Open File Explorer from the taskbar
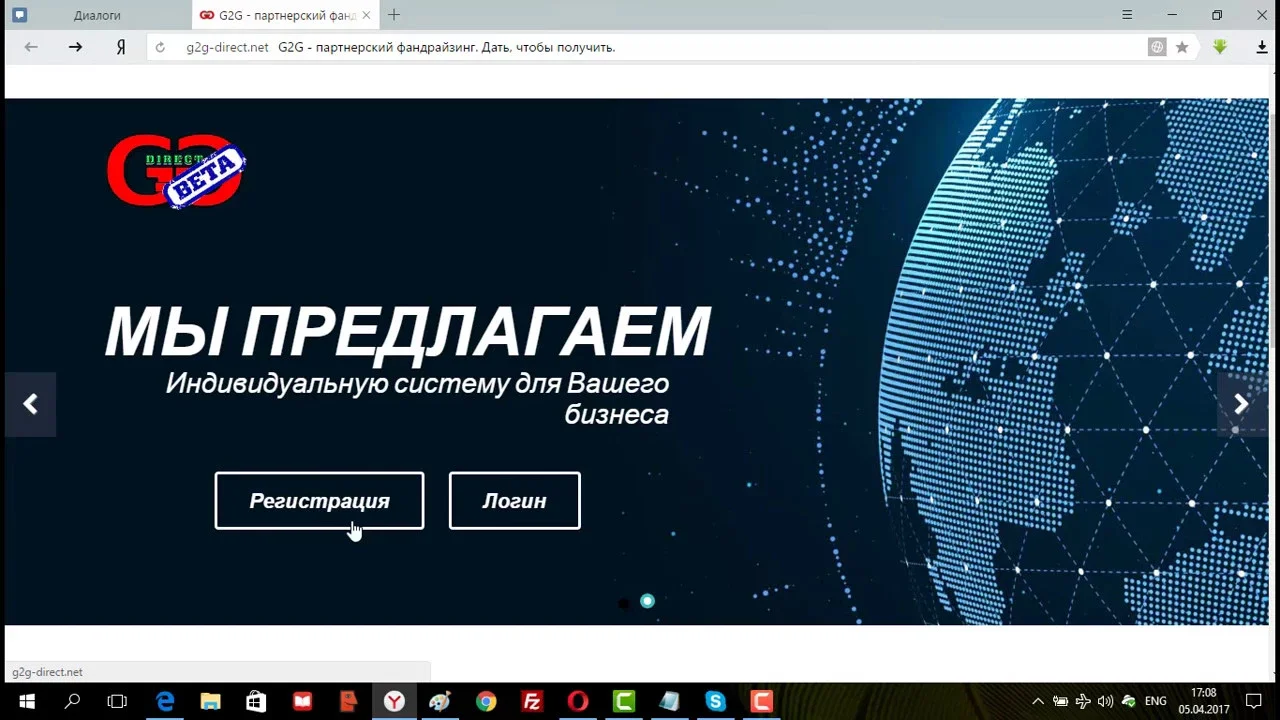 point(210,701)
